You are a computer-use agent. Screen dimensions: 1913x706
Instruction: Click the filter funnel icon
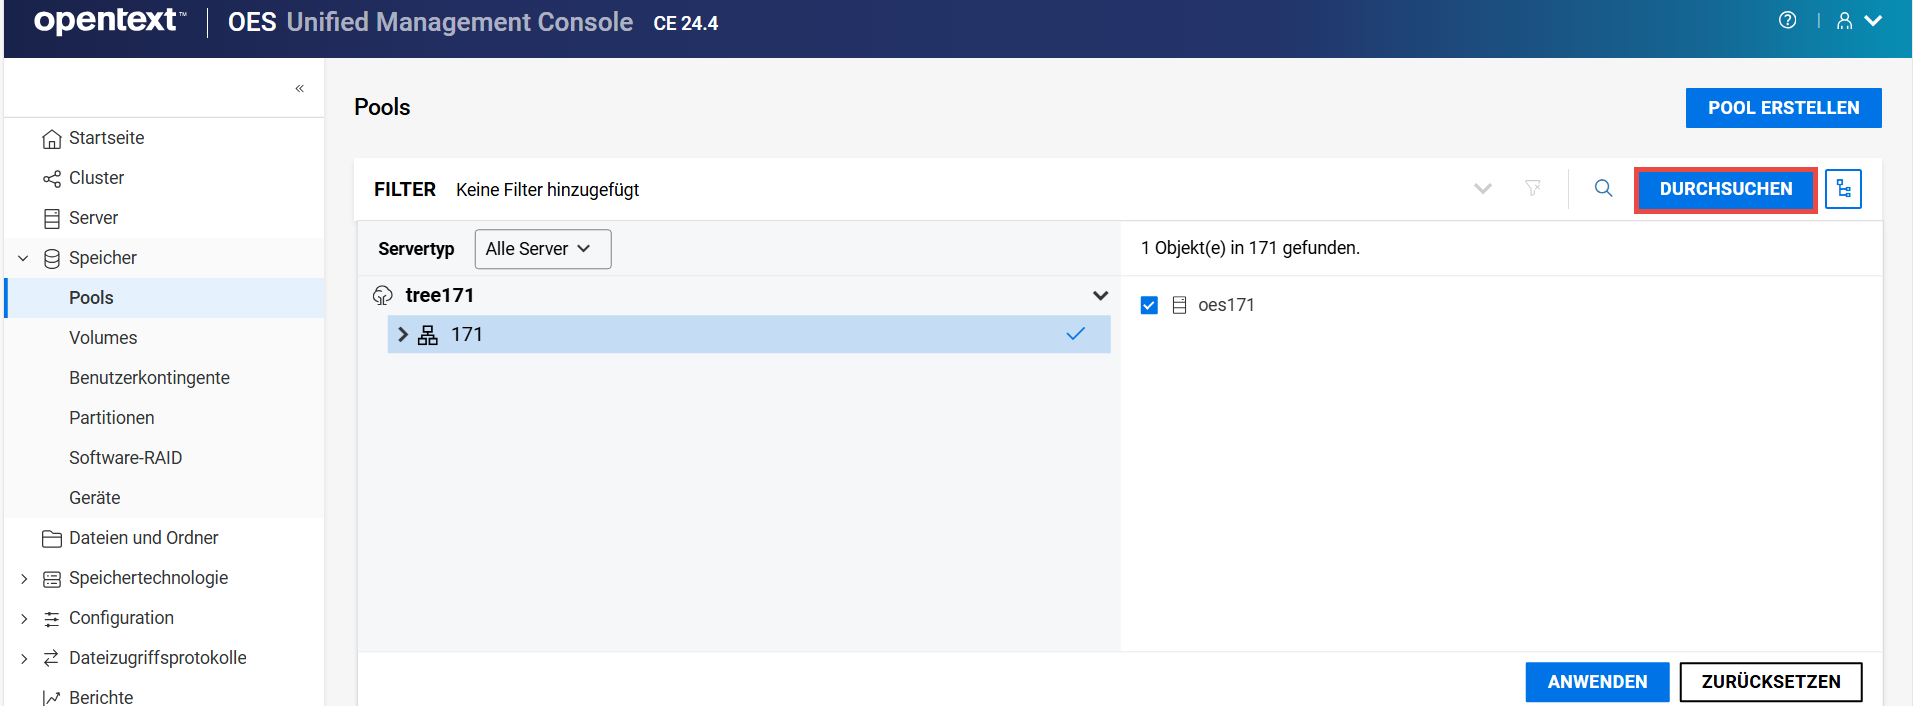tap(1532, 188)
